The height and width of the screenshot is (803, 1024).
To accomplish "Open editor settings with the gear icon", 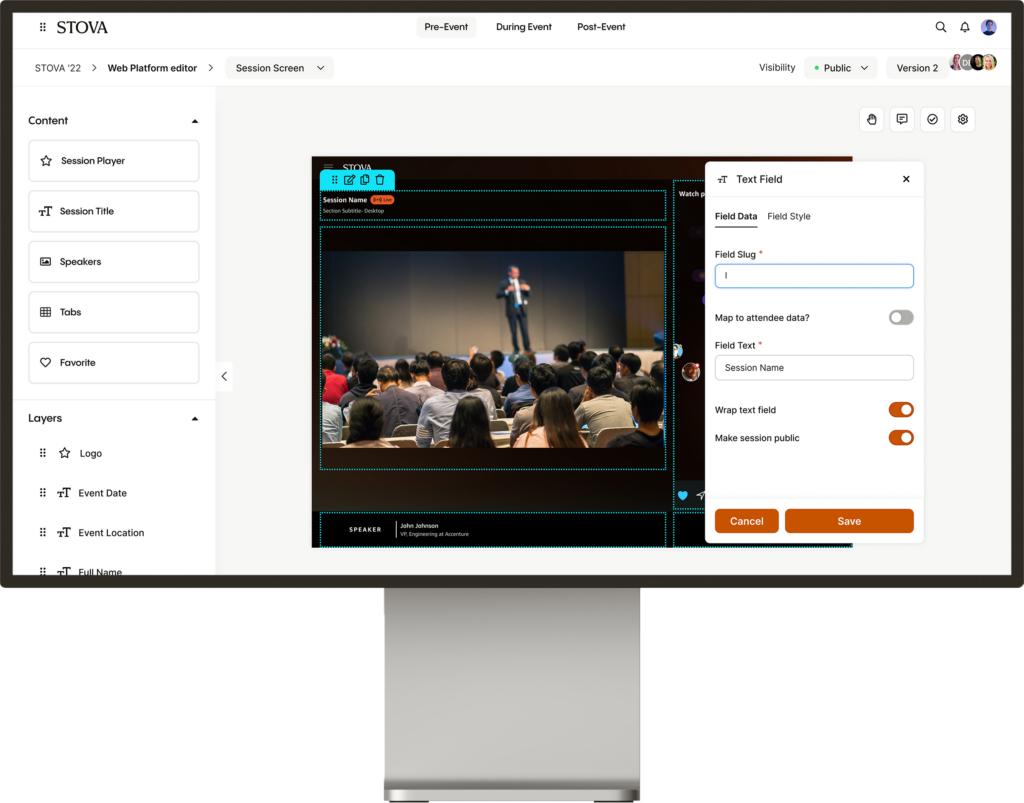I will click(962, 119).
